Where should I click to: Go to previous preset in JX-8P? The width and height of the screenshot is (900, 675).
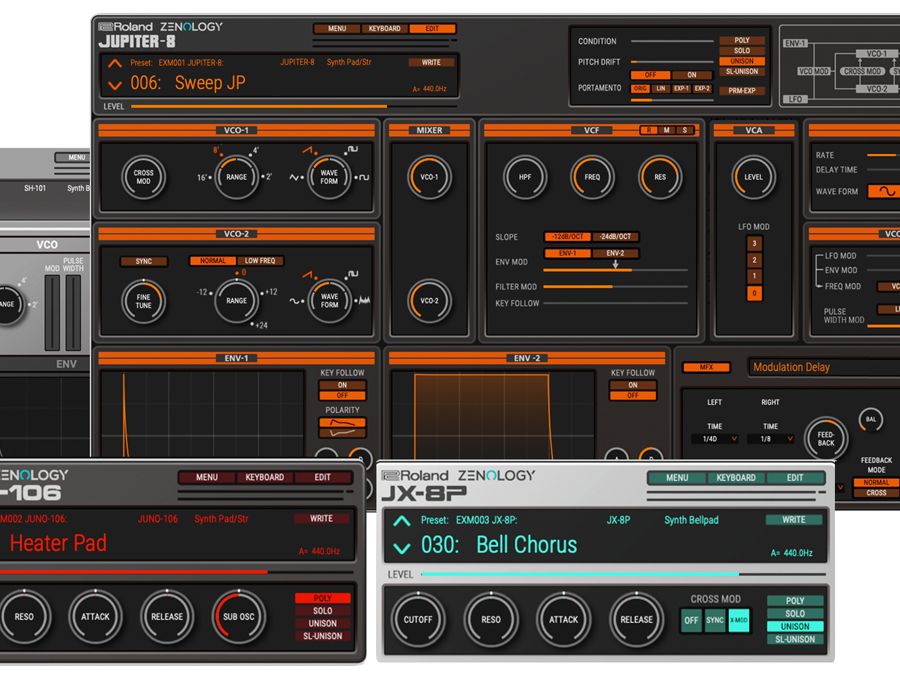click(402, 521)
